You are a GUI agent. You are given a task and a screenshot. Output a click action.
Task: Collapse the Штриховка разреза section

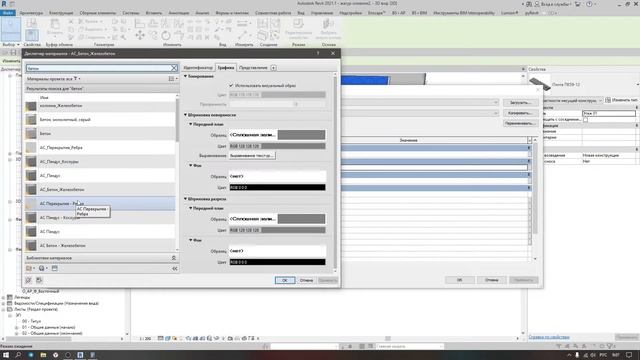(x=185, y=199)
